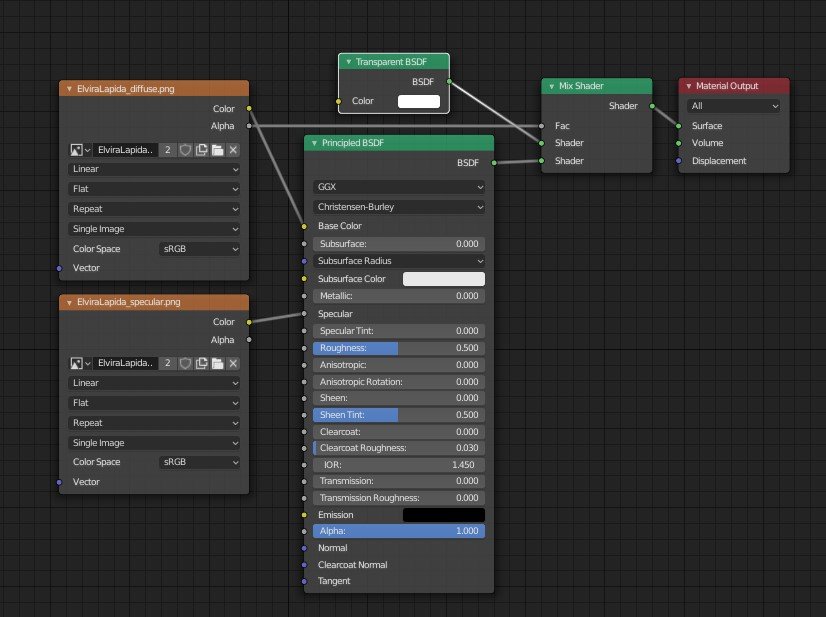Open the diffuse node's sRGB color space dropdown
This screenshot has width=826, height=617.
pos(200,249)
